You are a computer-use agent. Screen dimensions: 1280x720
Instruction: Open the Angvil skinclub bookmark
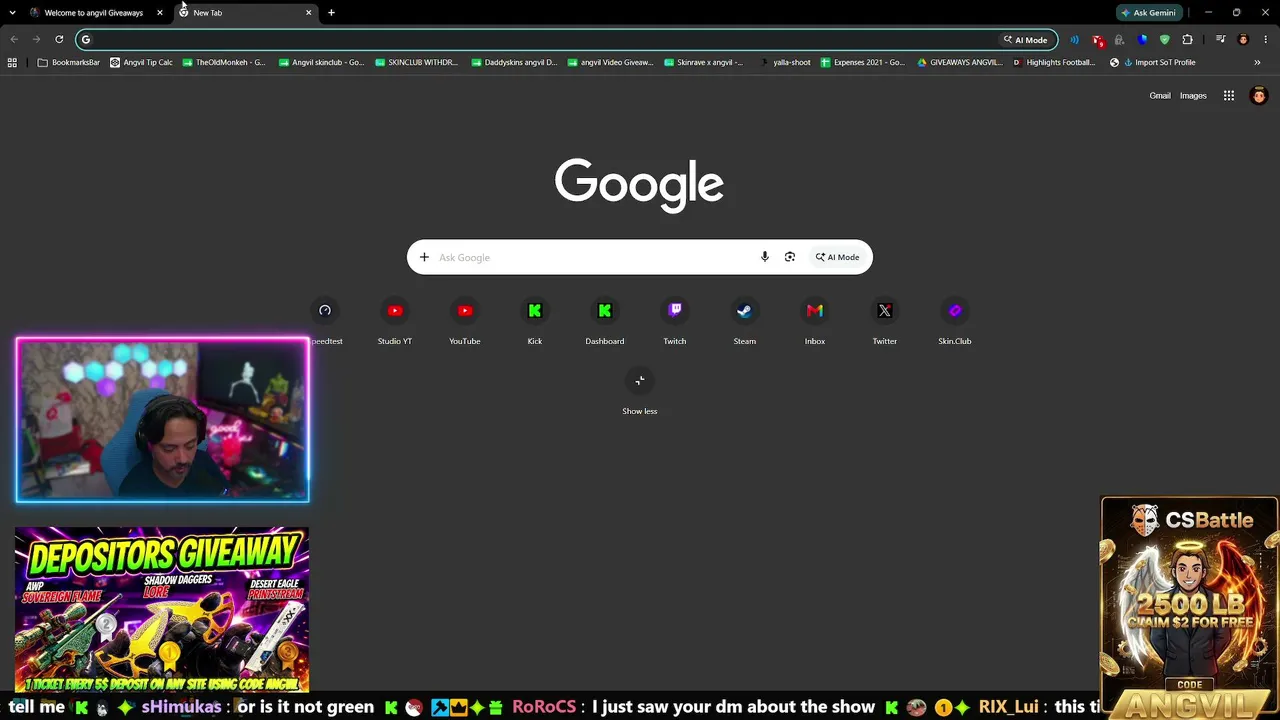tap(321, 62)
